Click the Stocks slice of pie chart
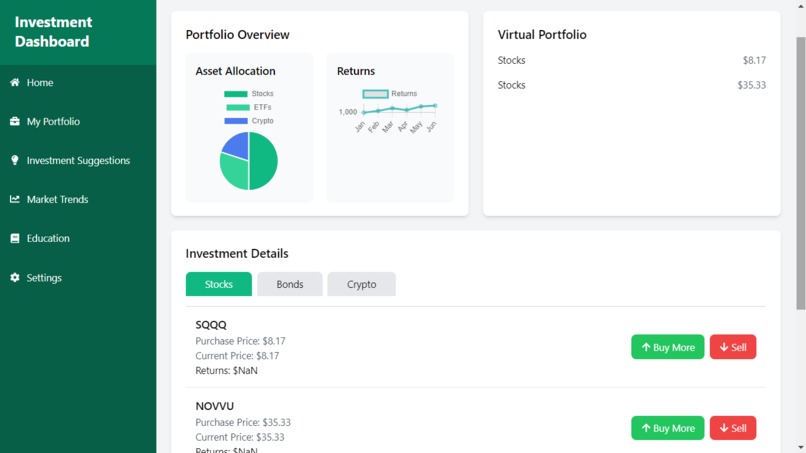This screenshot has width=806, height=453. pyautogui.click(x=264, y=161)
